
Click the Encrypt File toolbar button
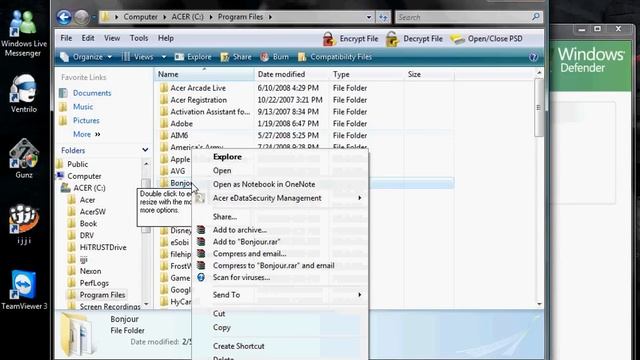click(x=351, y=39)
